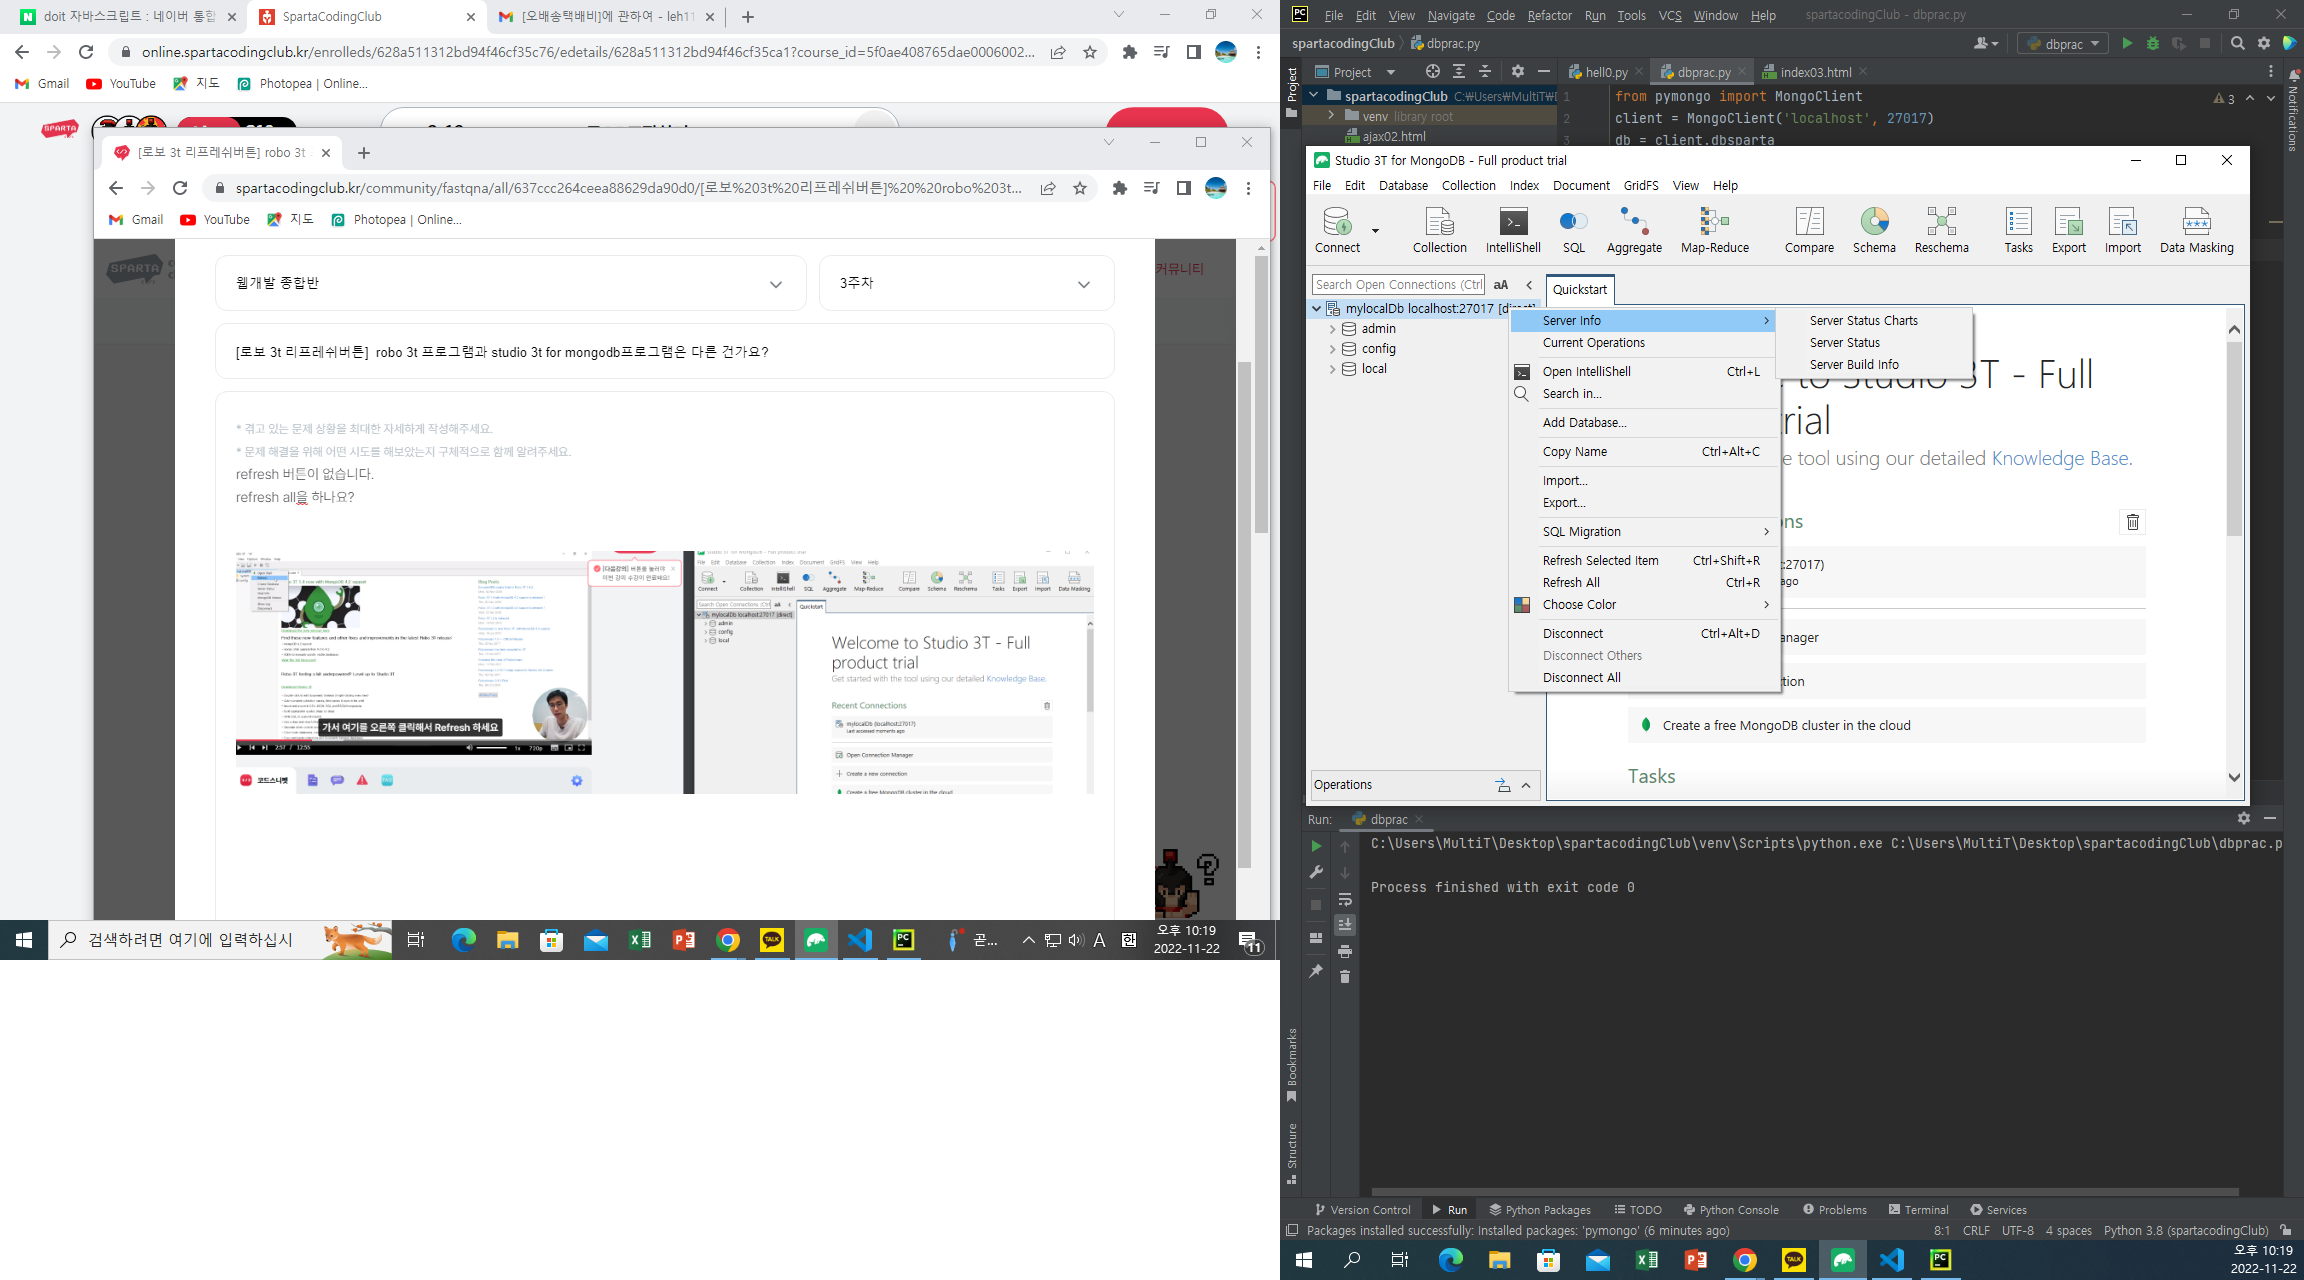The height and width of the screenshot is (1280, 2304).
Task: Open the dbprac run configuration dropdown
Action: [2063, 44]
